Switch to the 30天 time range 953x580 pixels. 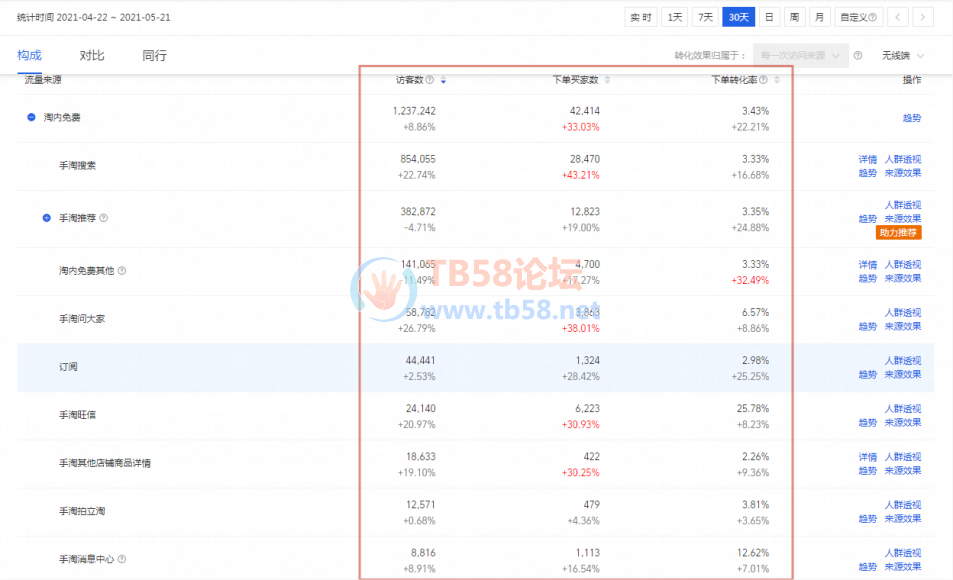point(738,17)
